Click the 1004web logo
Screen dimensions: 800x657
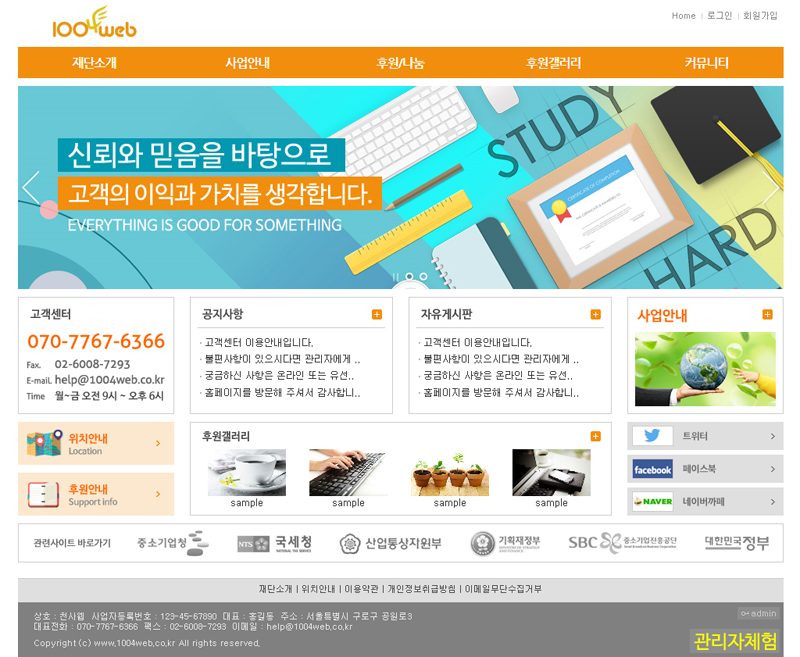coord(94,23)
